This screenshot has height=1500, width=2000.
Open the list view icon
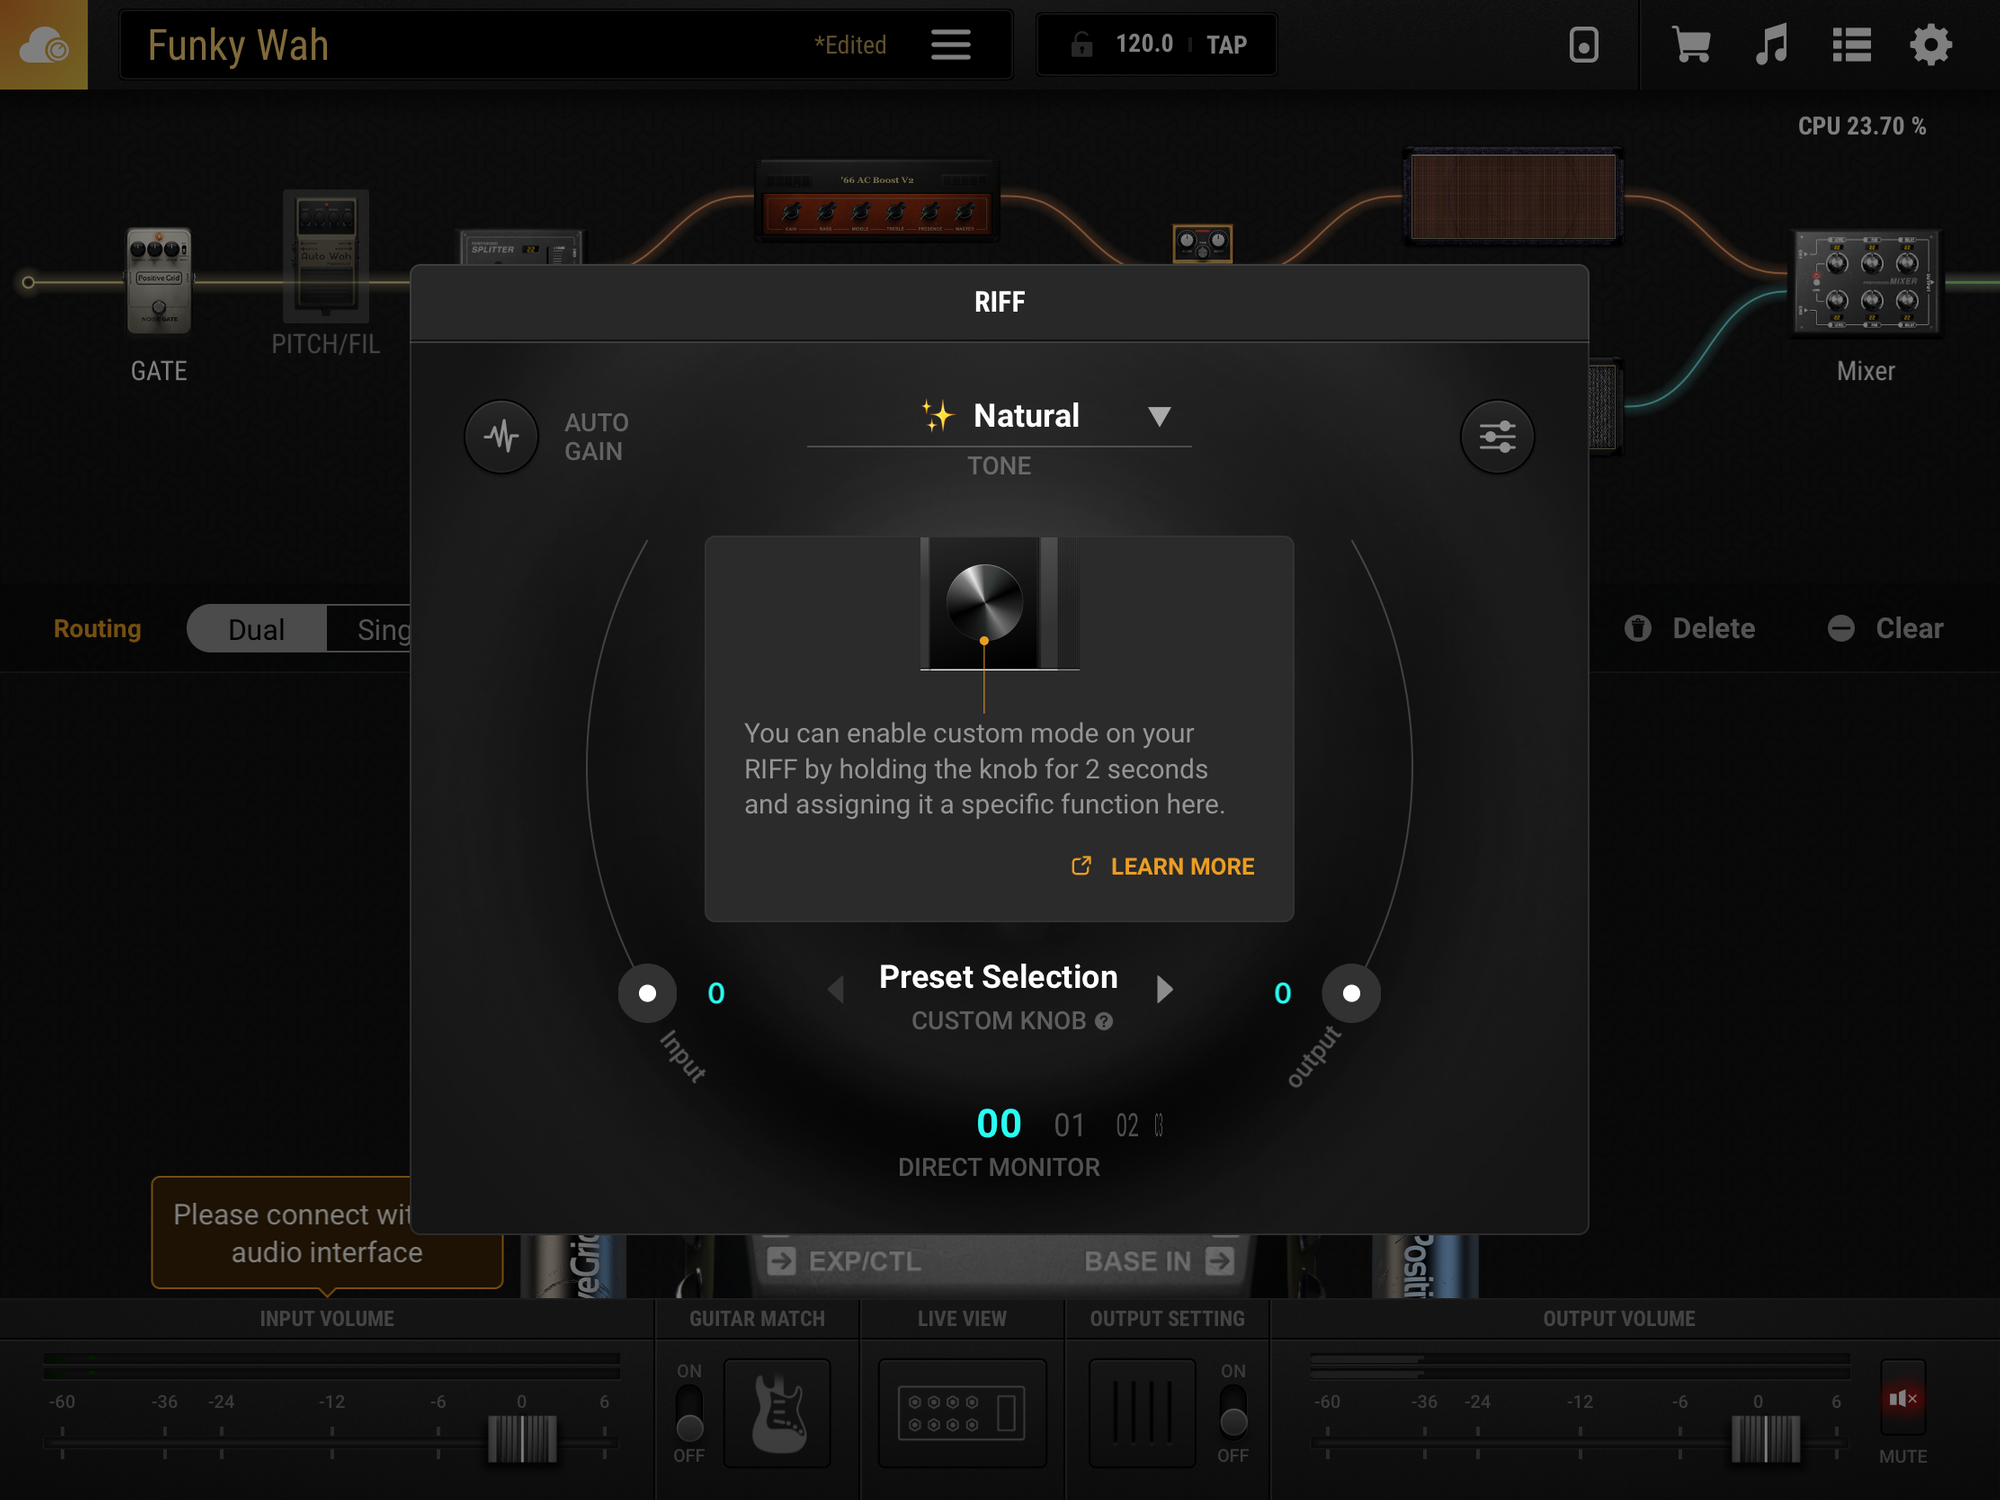click(x=1851, y=45)
